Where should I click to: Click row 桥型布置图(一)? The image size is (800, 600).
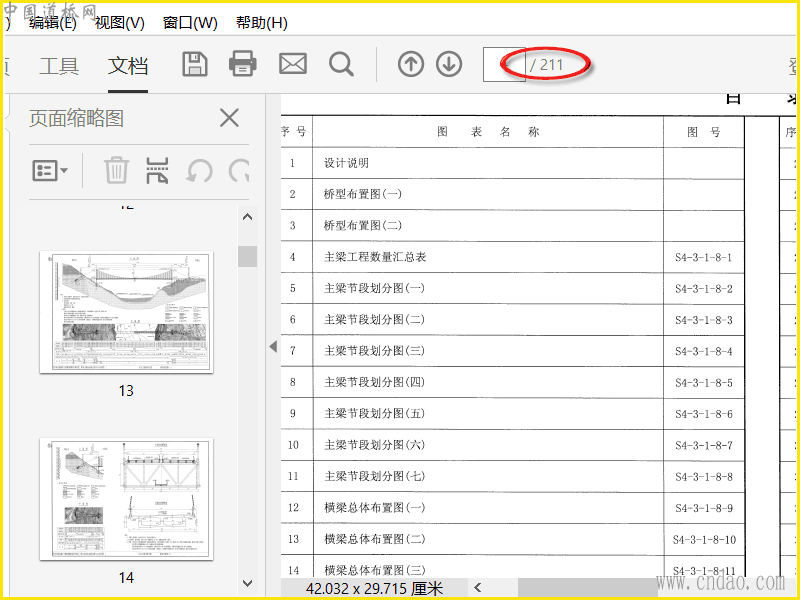[513, 194]
